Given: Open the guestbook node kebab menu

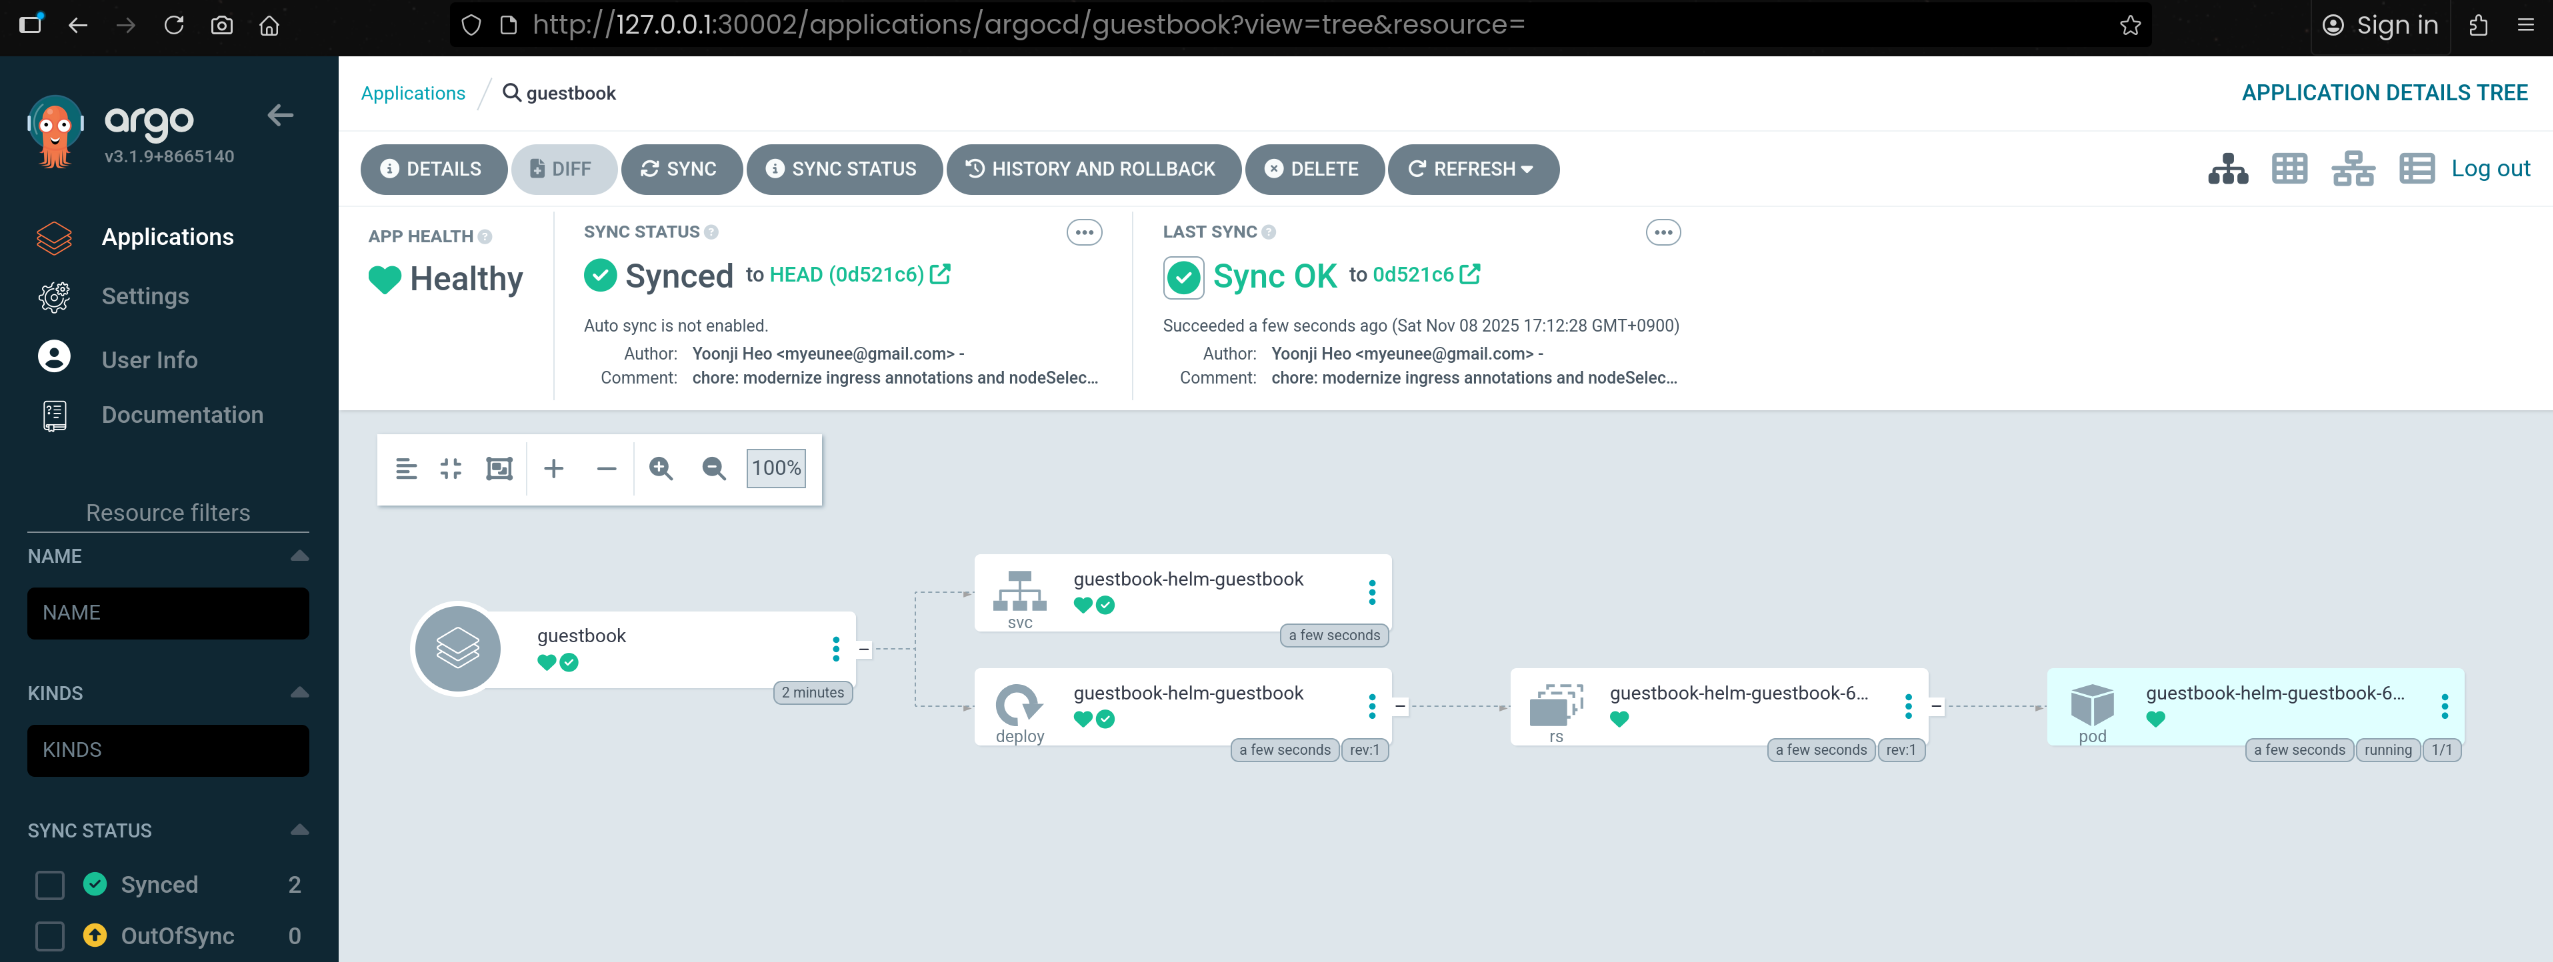Looking at the screenshot, I should [x=836, y=649].
